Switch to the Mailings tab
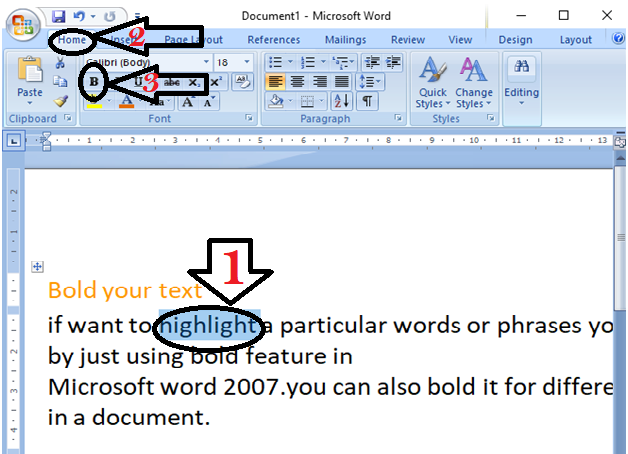628x454 pixels. pos(345,40)
